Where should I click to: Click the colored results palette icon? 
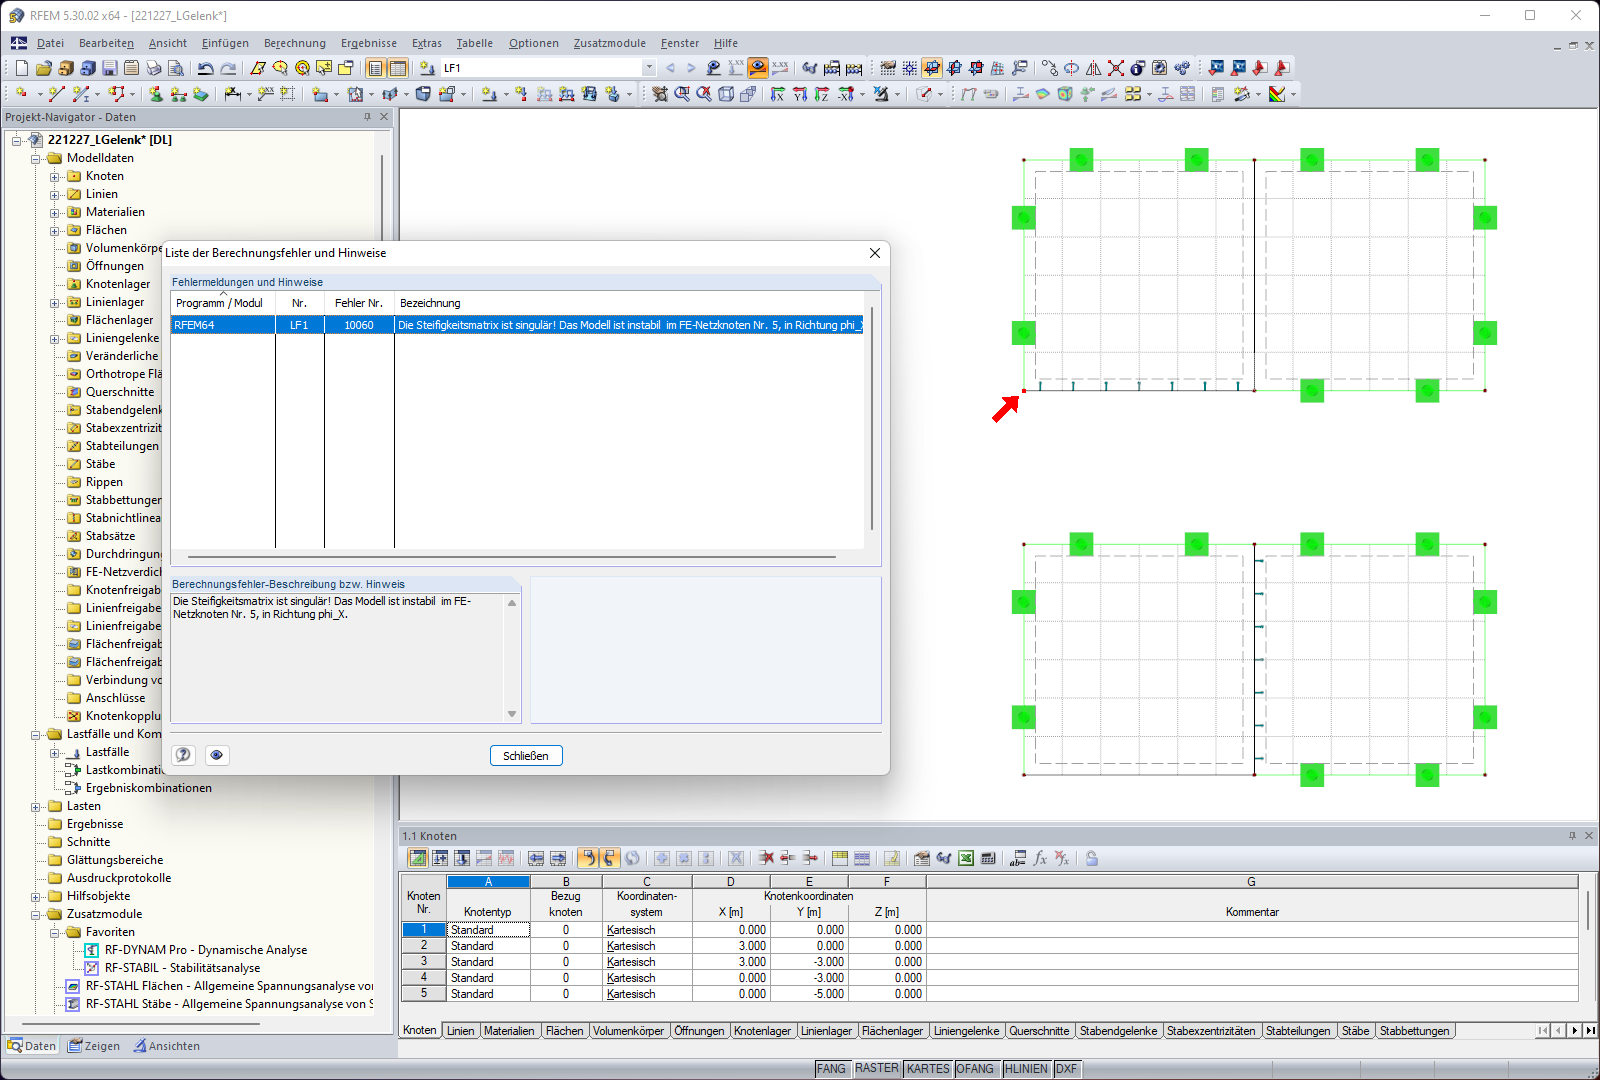pos(1277,94)
